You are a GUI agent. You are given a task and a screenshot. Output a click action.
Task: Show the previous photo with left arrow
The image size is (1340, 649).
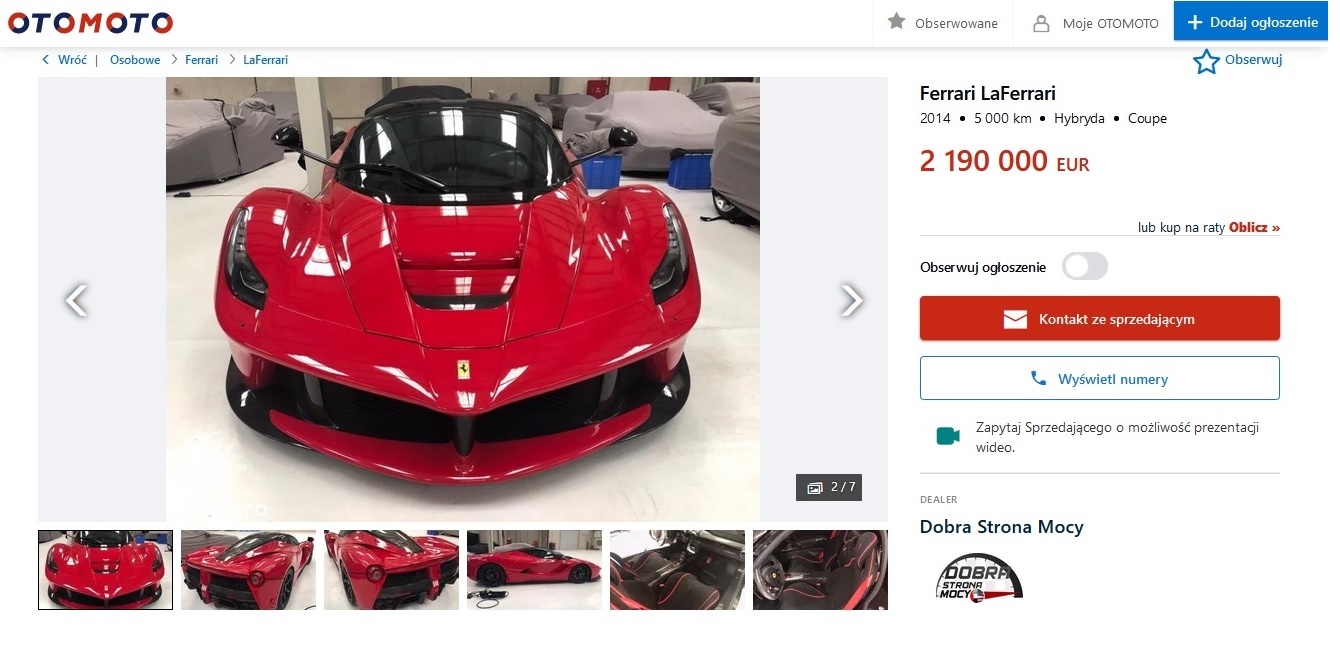point(76,300)
